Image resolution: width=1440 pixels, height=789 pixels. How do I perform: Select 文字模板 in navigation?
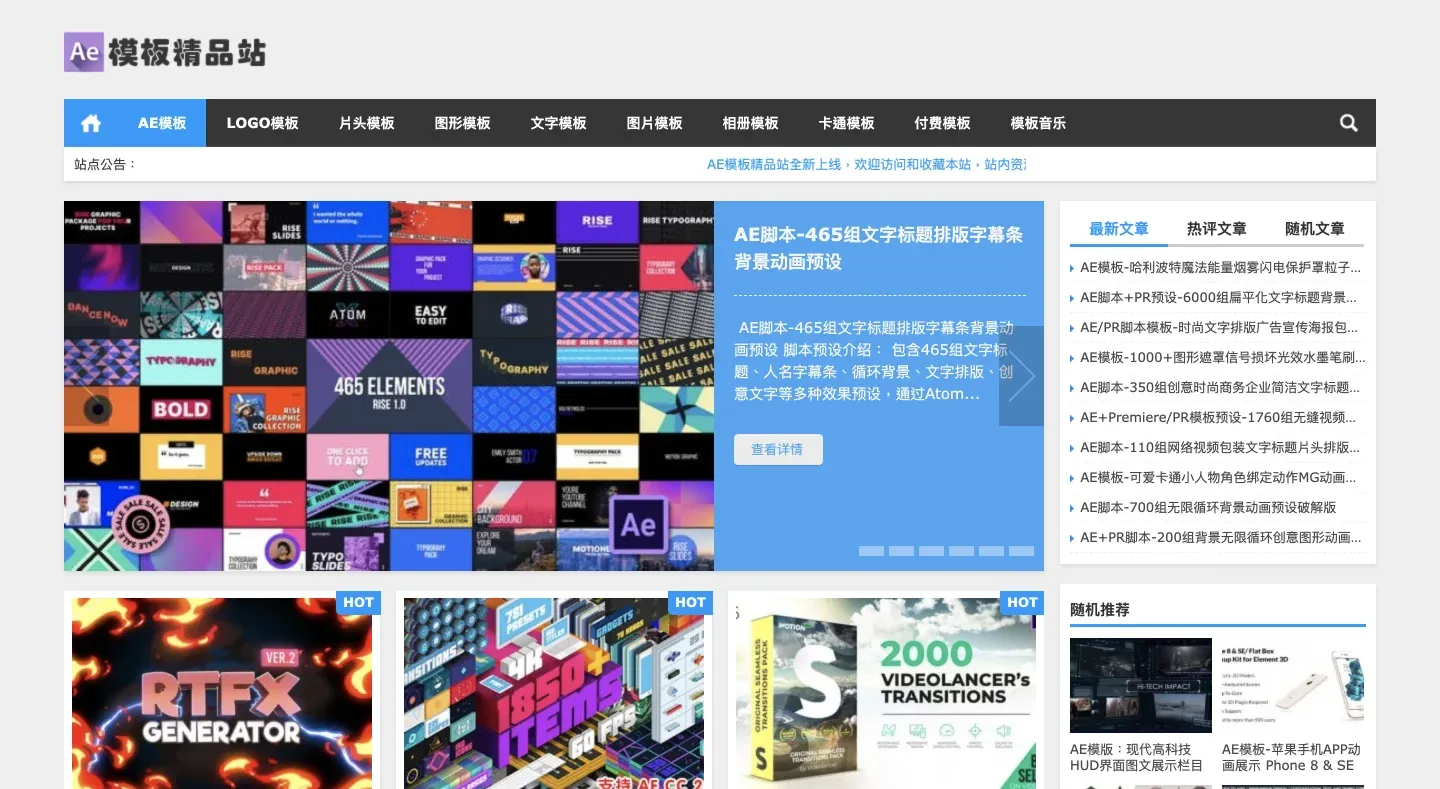point(558,123)
